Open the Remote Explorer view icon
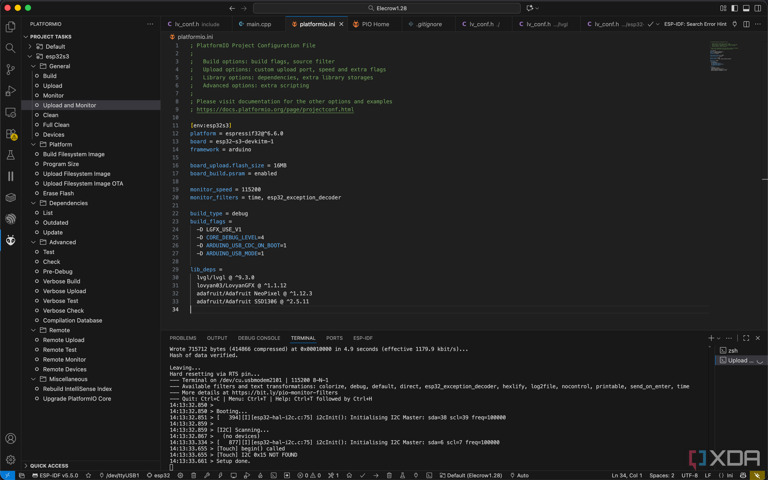Image resolution: width=768 pixels, height=480 pixels. tap(10, 113)
